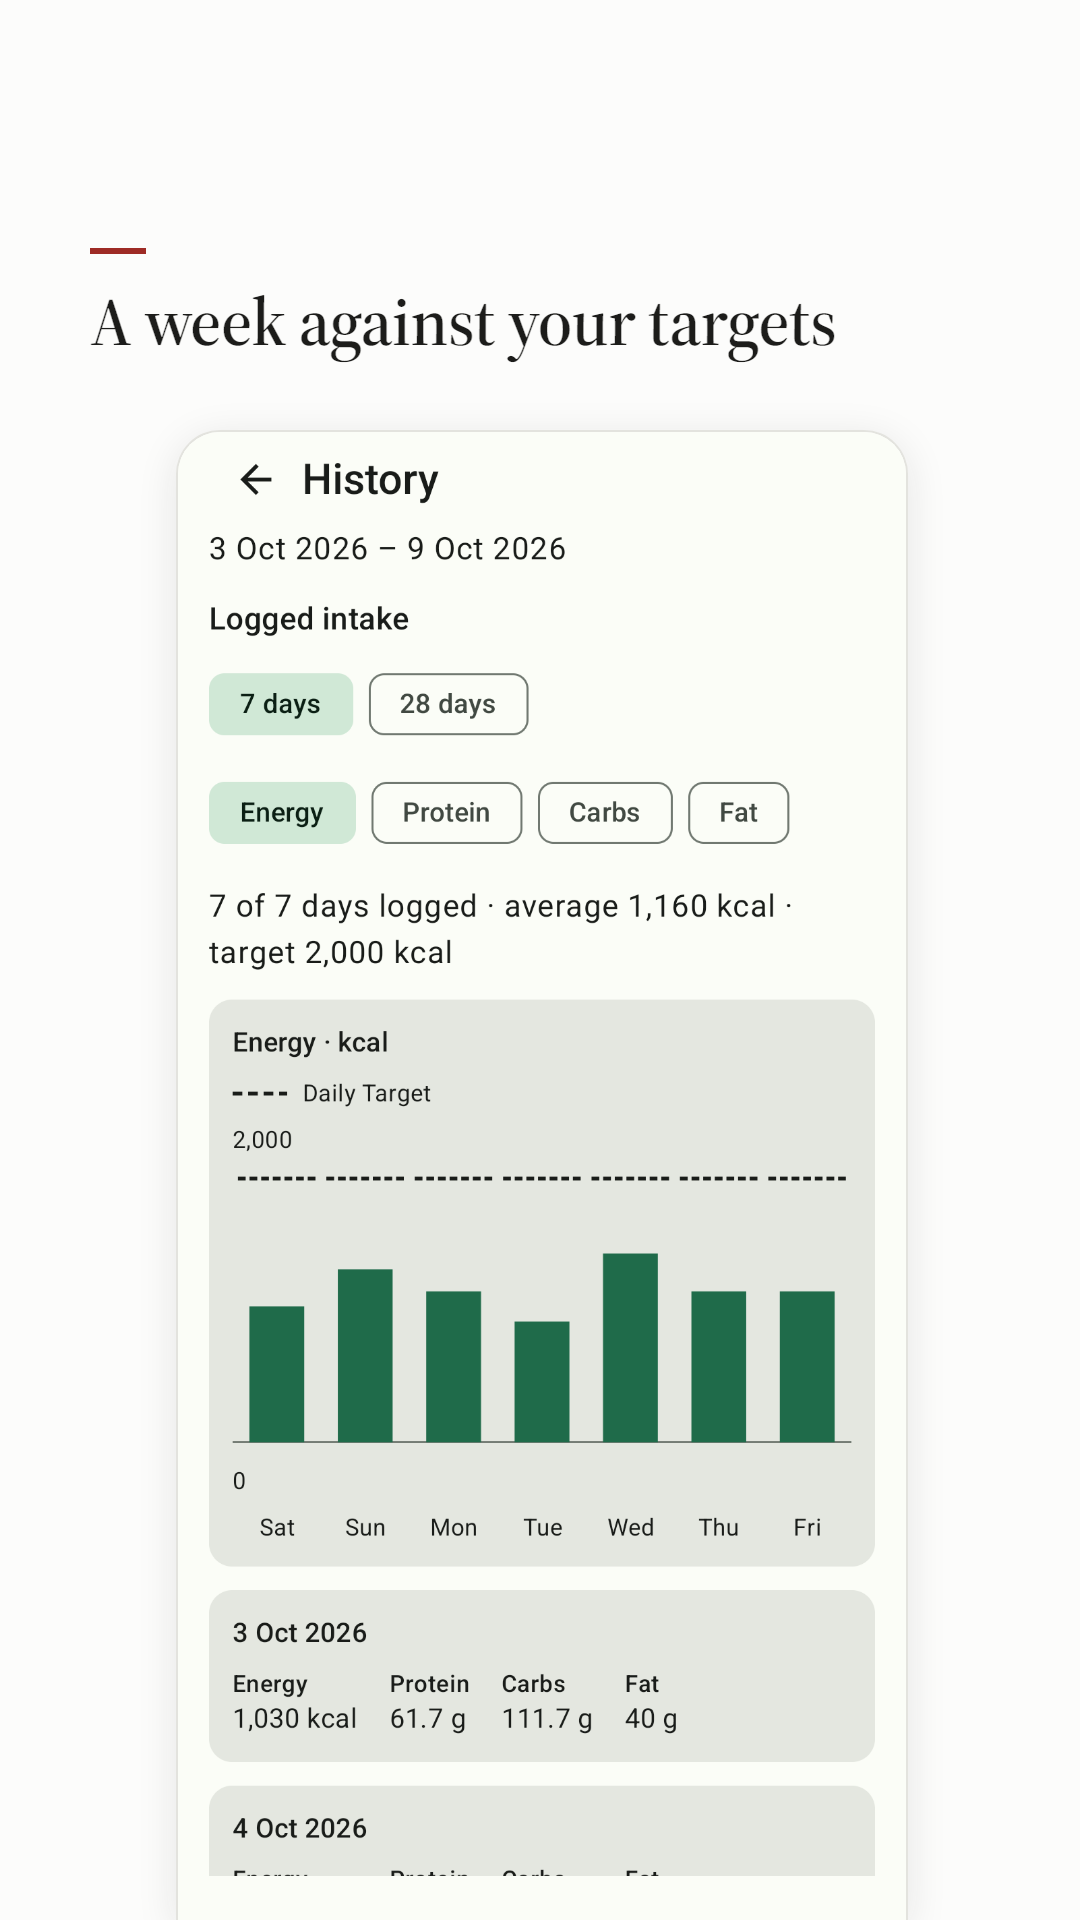Viewport: 1080px width, 1920px height.
Task: Click the History title
Action: [371, 480]
